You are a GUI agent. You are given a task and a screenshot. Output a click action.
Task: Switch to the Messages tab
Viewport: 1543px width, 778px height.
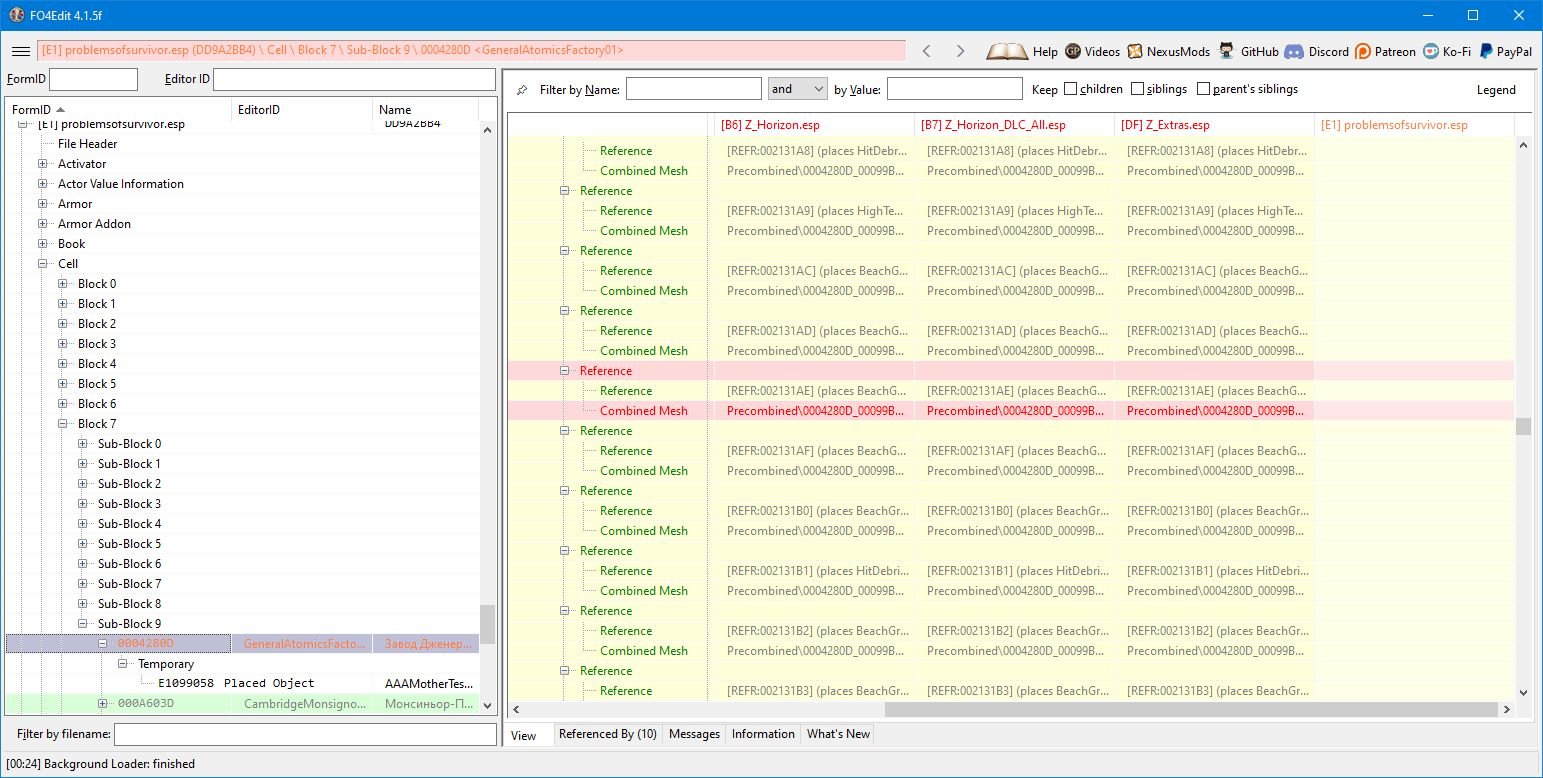coord(694,734)
